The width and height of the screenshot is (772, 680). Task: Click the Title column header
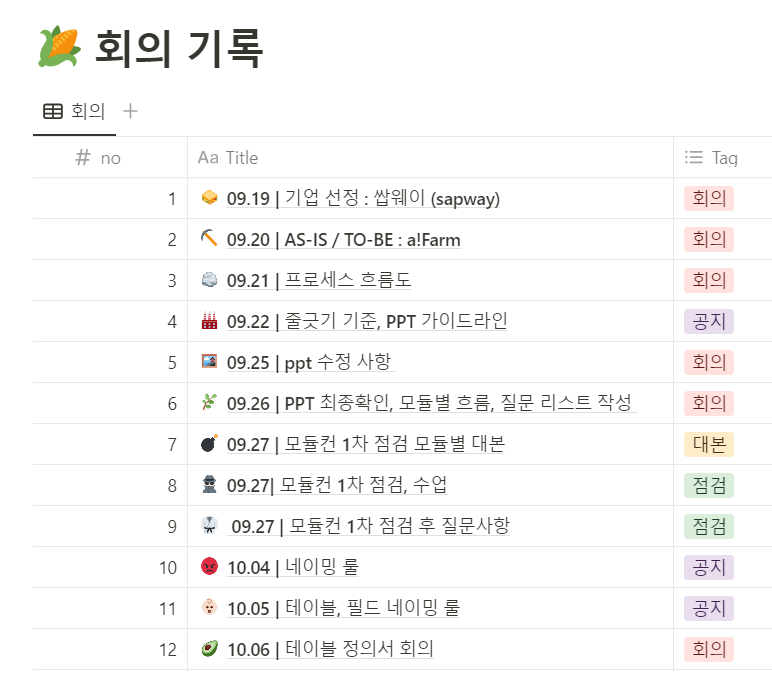(430, 158)
